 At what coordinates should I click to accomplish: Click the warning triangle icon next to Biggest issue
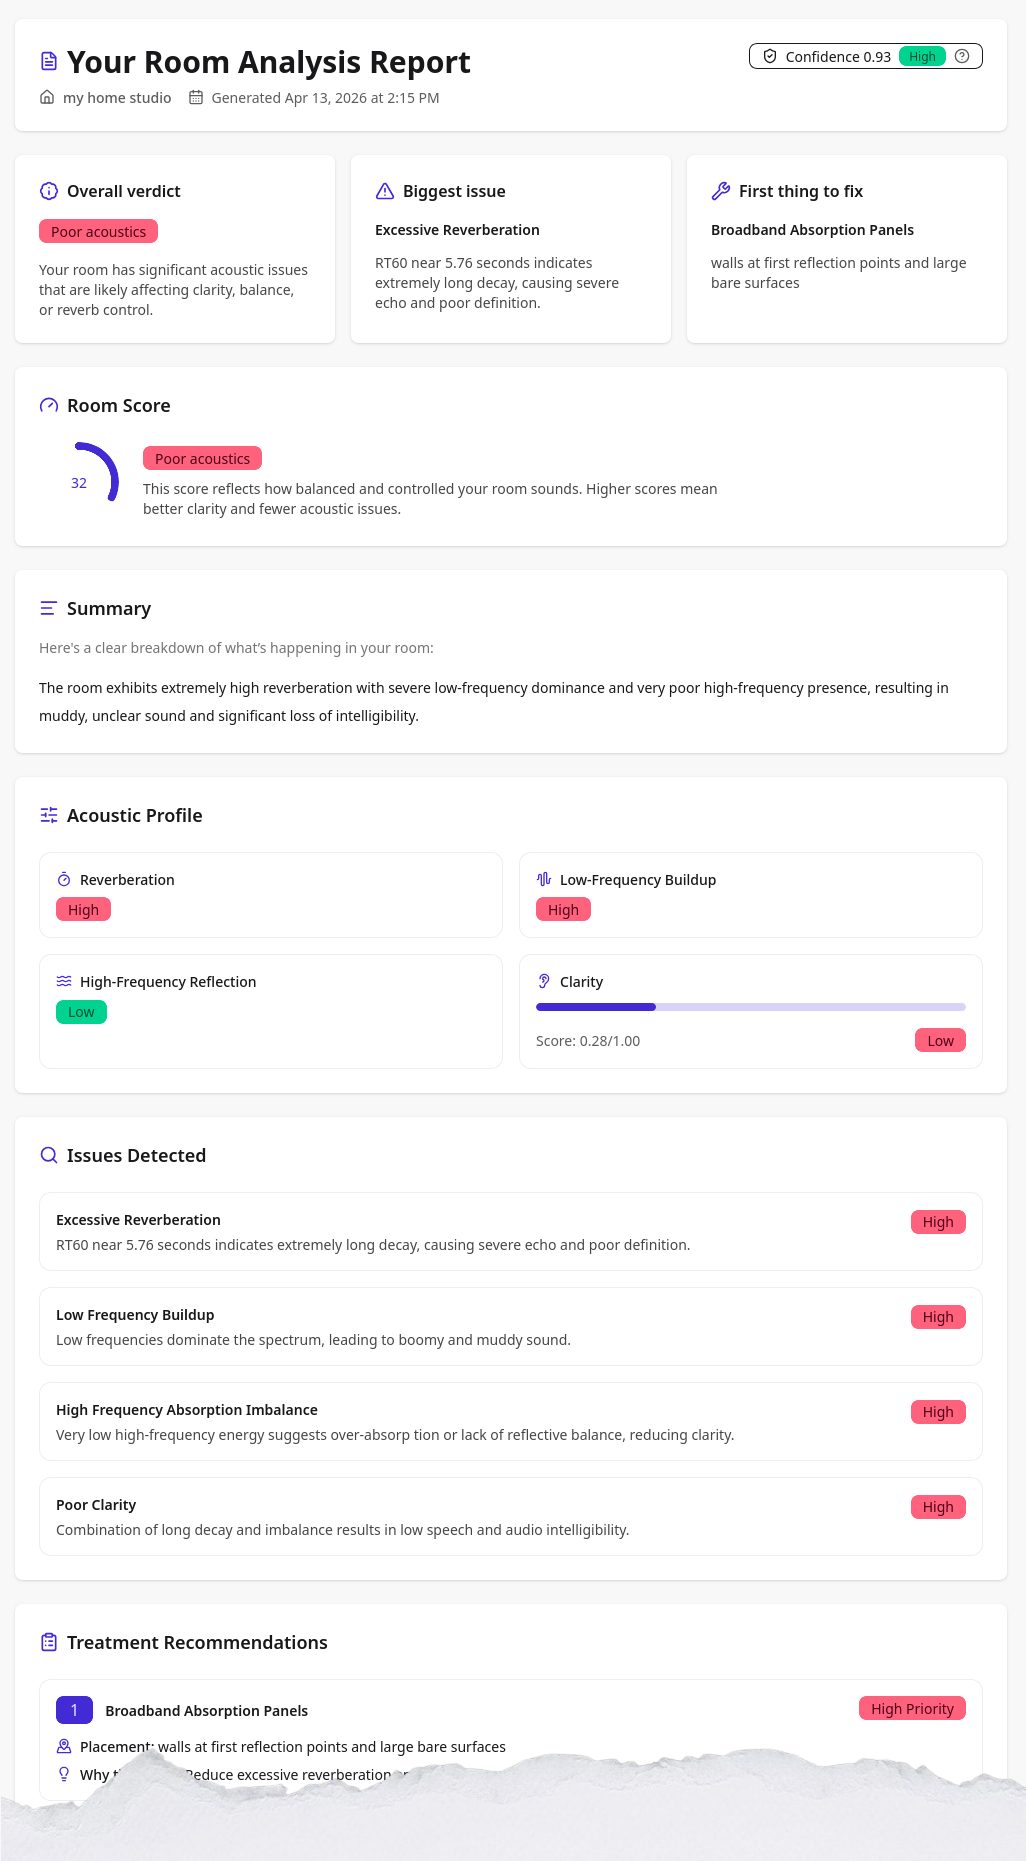(x=384, y=191)
